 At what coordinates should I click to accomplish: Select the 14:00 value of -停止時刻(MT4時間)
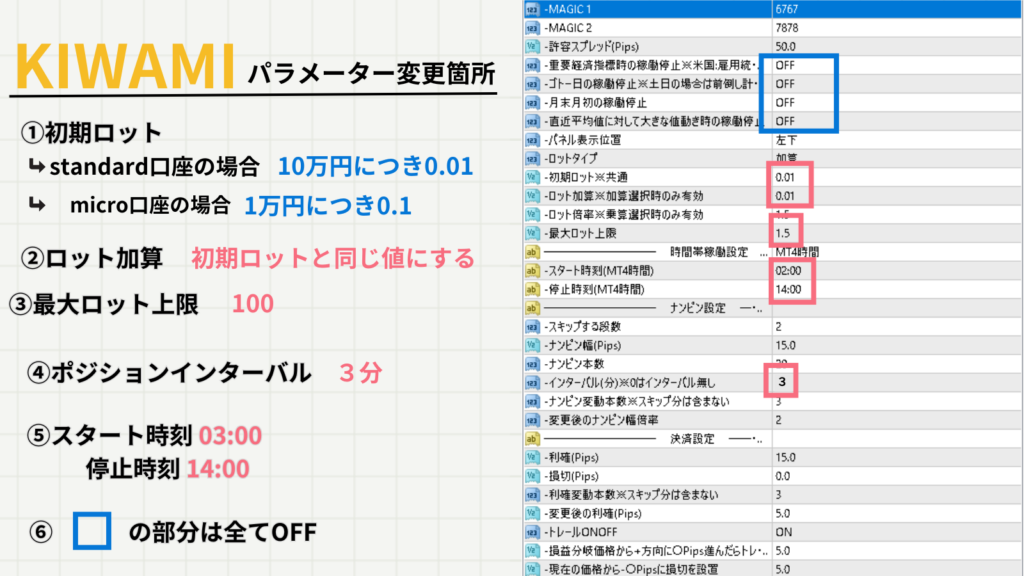[788, 289]
